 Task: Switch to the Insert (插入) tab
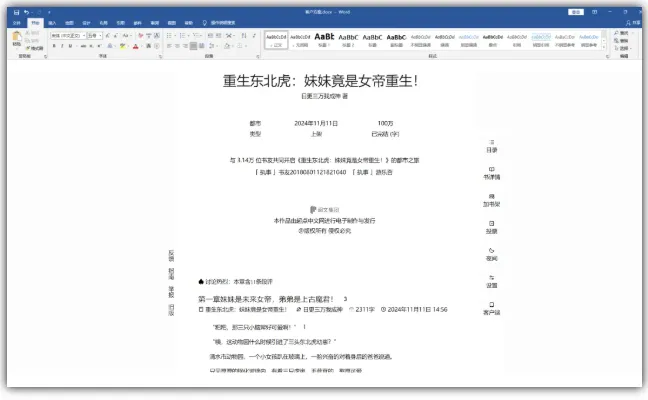pyautogui.click(x=52, y=23)
